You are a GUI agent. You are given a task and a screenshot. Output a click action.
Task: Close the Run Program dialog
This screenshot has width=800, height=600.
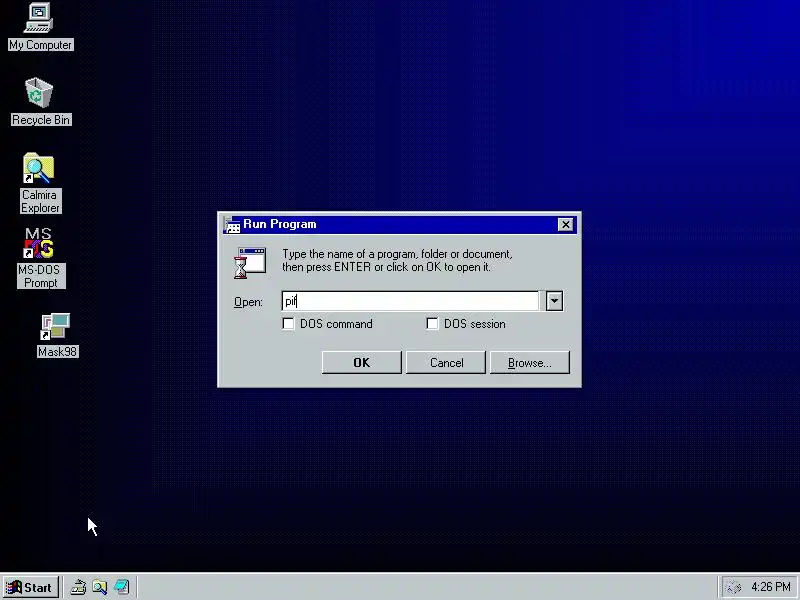coord(565,224)
